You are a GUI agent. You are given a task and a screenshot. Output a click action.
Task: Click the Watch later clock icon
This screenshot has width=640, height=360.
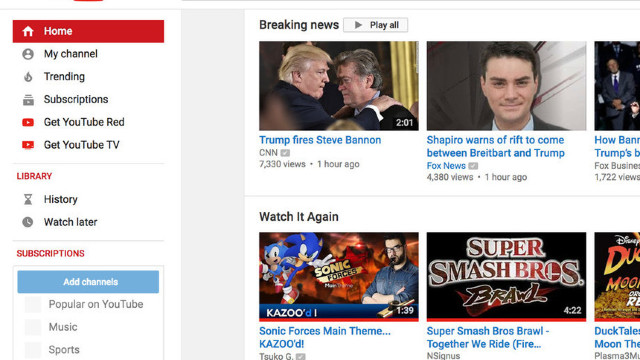[x=28, y=222]
